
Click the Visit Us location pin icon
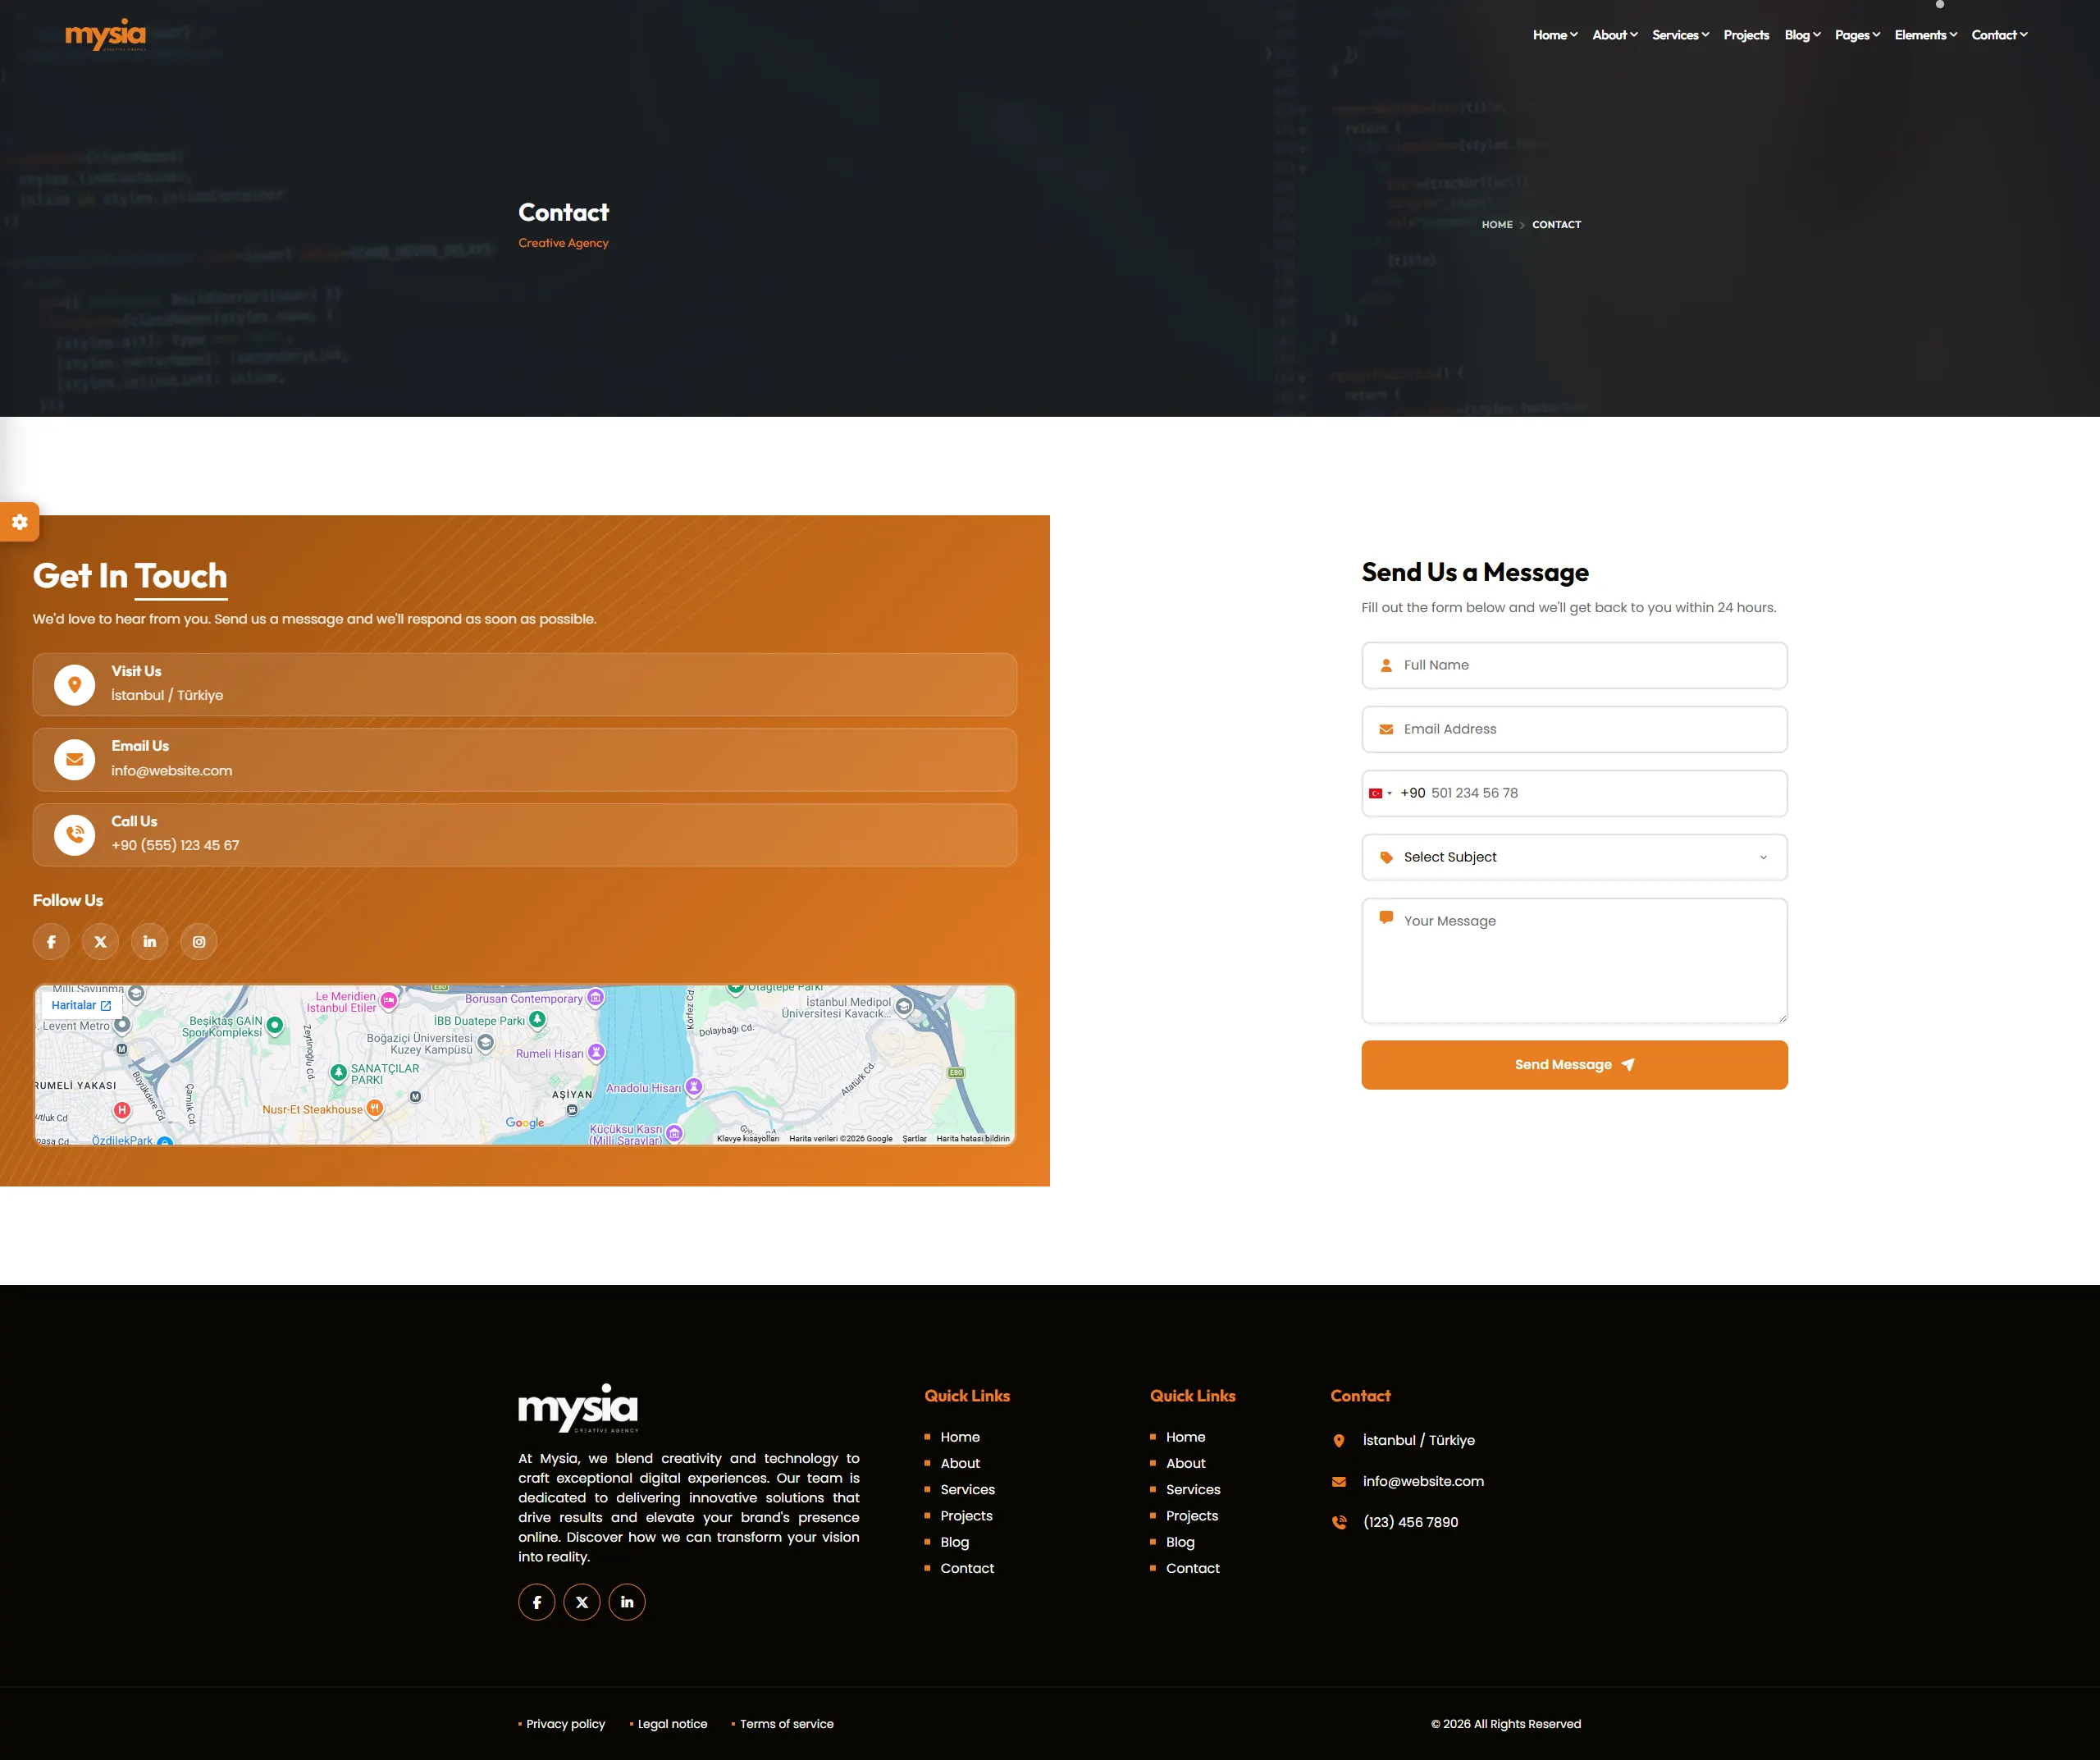74,685
